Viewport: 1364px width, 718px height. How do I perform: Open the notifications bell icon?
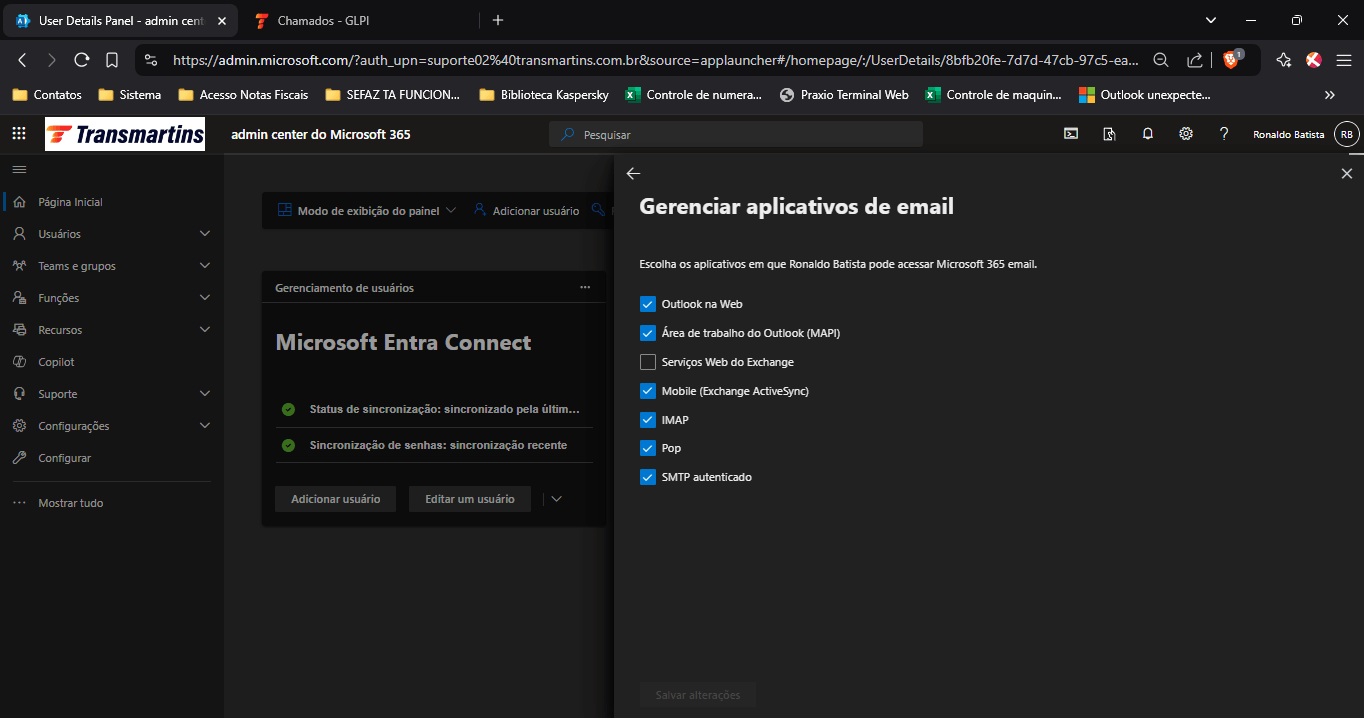click(x=1148, y=134)
